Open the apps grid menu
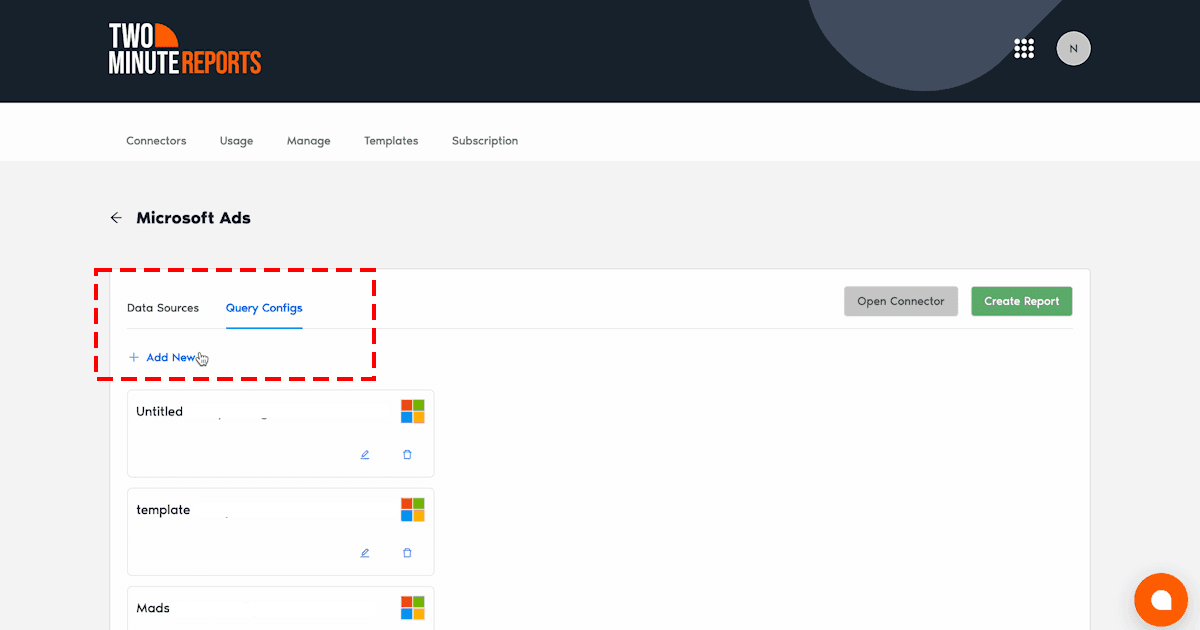 point(1023,49)
